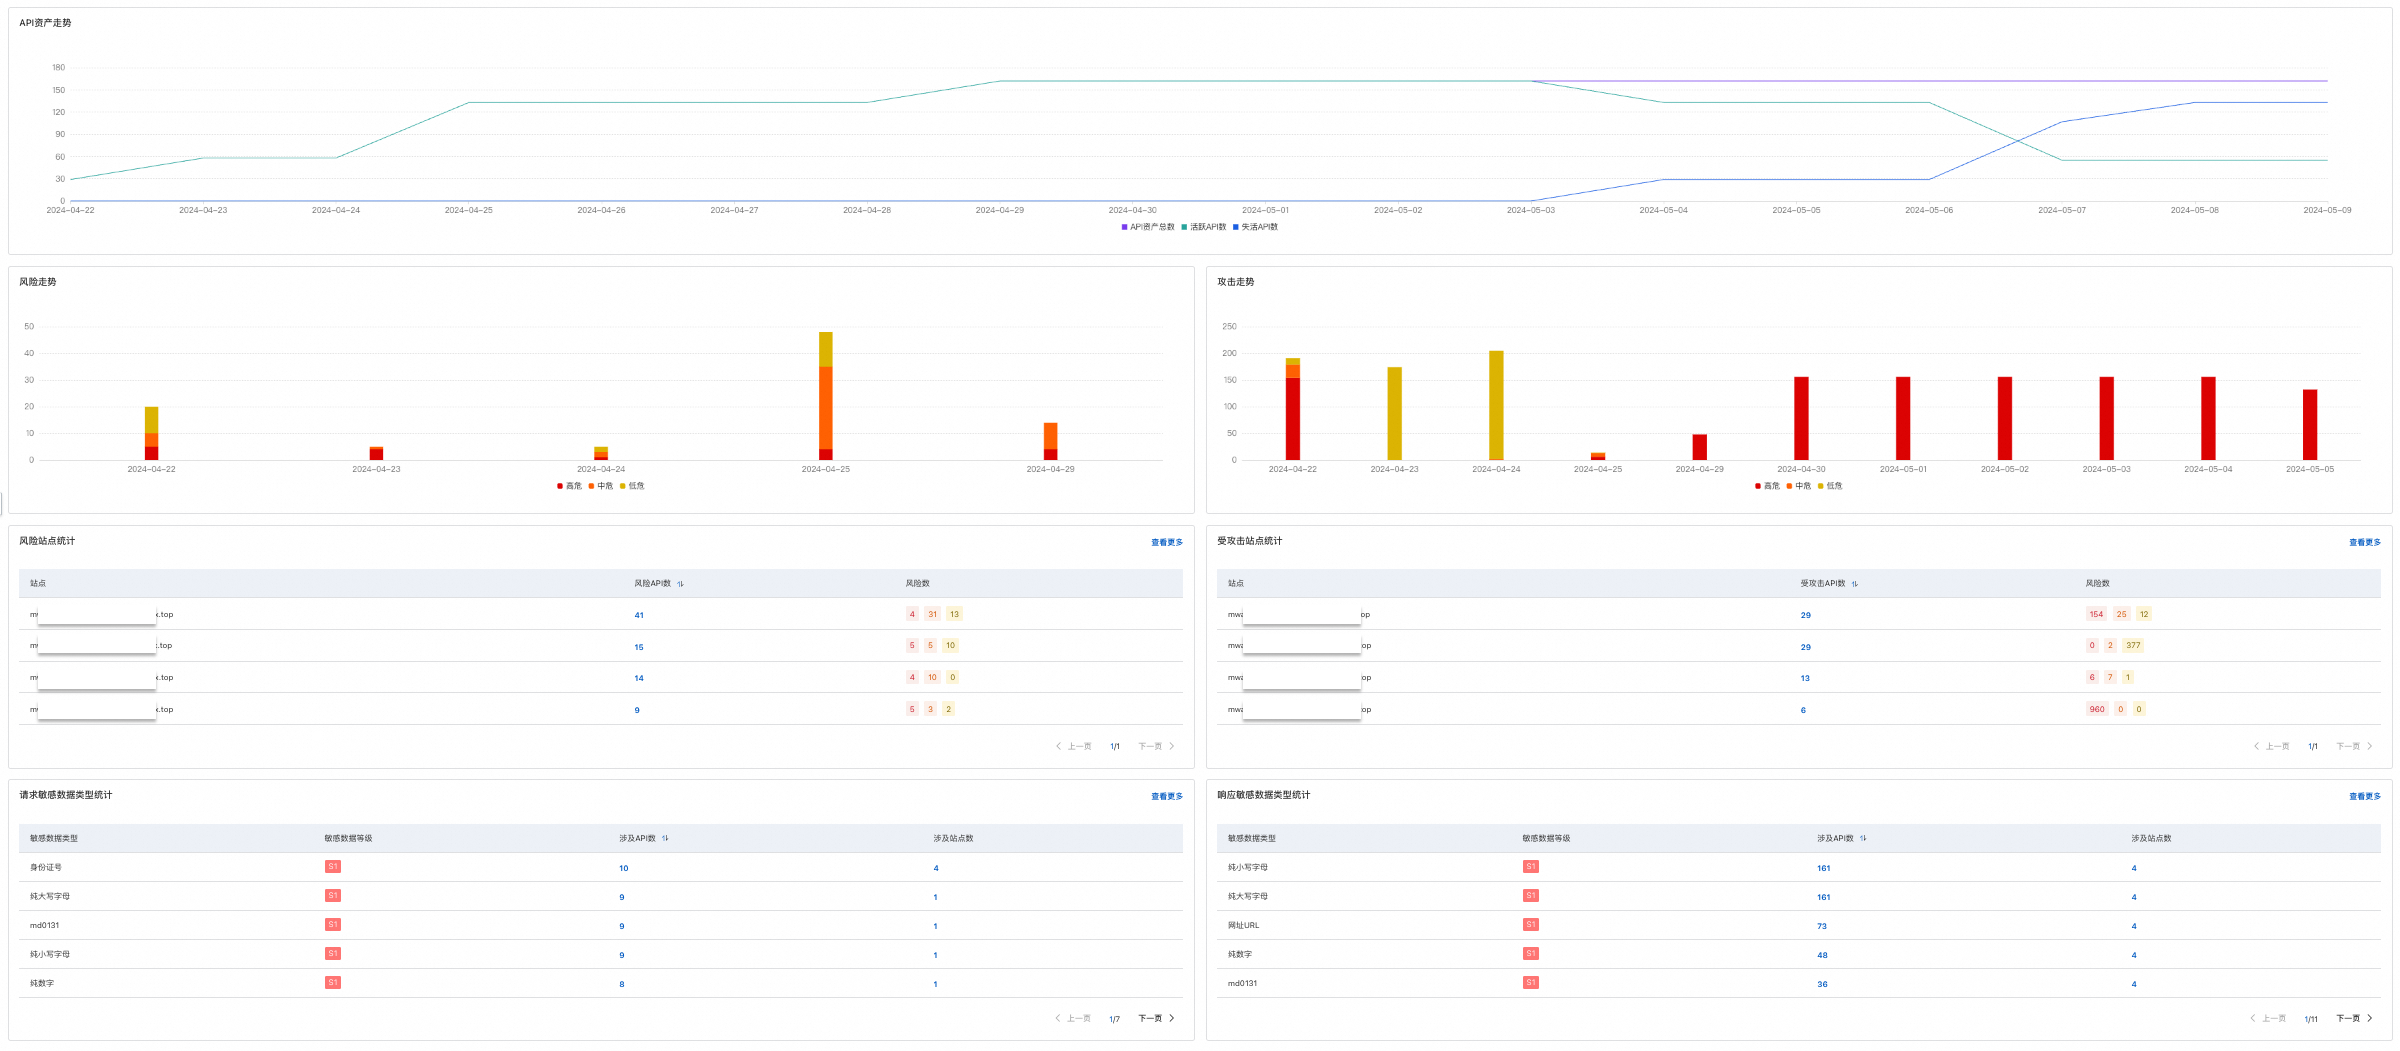
Task: Click 上一页 in 风险站点统计 pagination
Action: click(x=1074, y=747)
